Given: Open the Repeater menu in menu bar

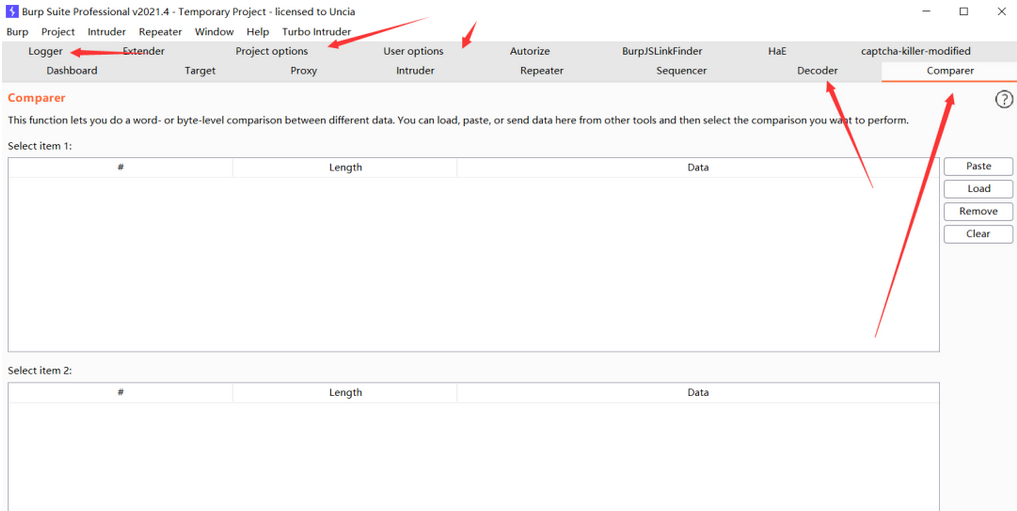Looking at the screenshot, I should click(160, 31).
